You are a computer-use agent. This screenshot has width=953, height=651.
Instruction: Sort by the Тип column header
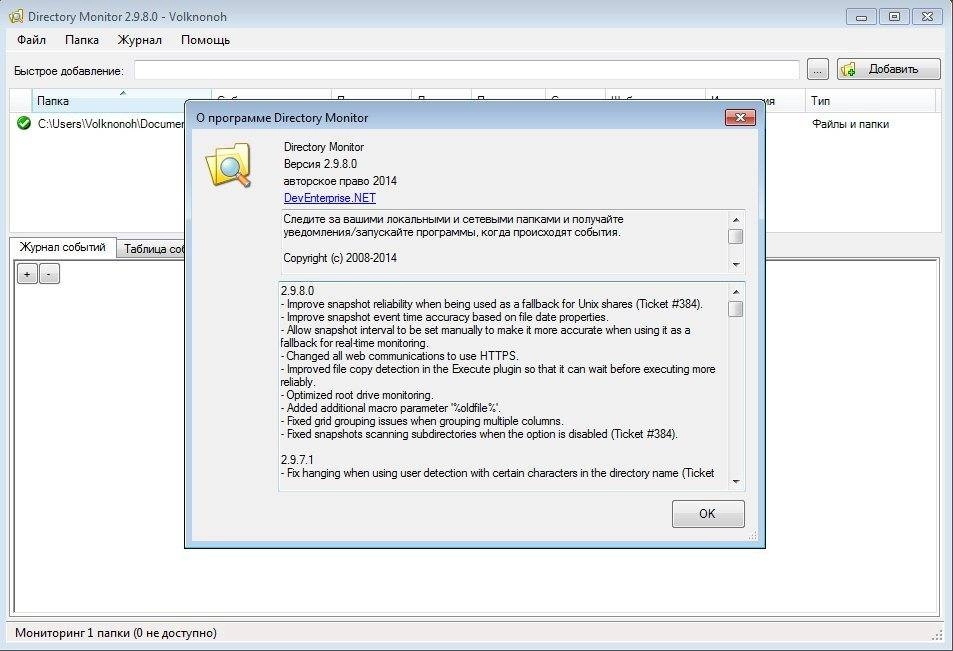pyautogui.click(x=871, y=100)
